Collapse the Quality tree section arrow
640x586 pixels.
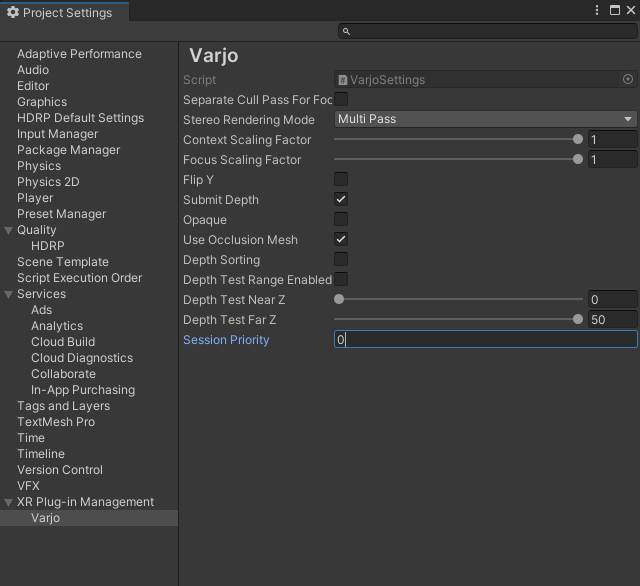point(8,231)
